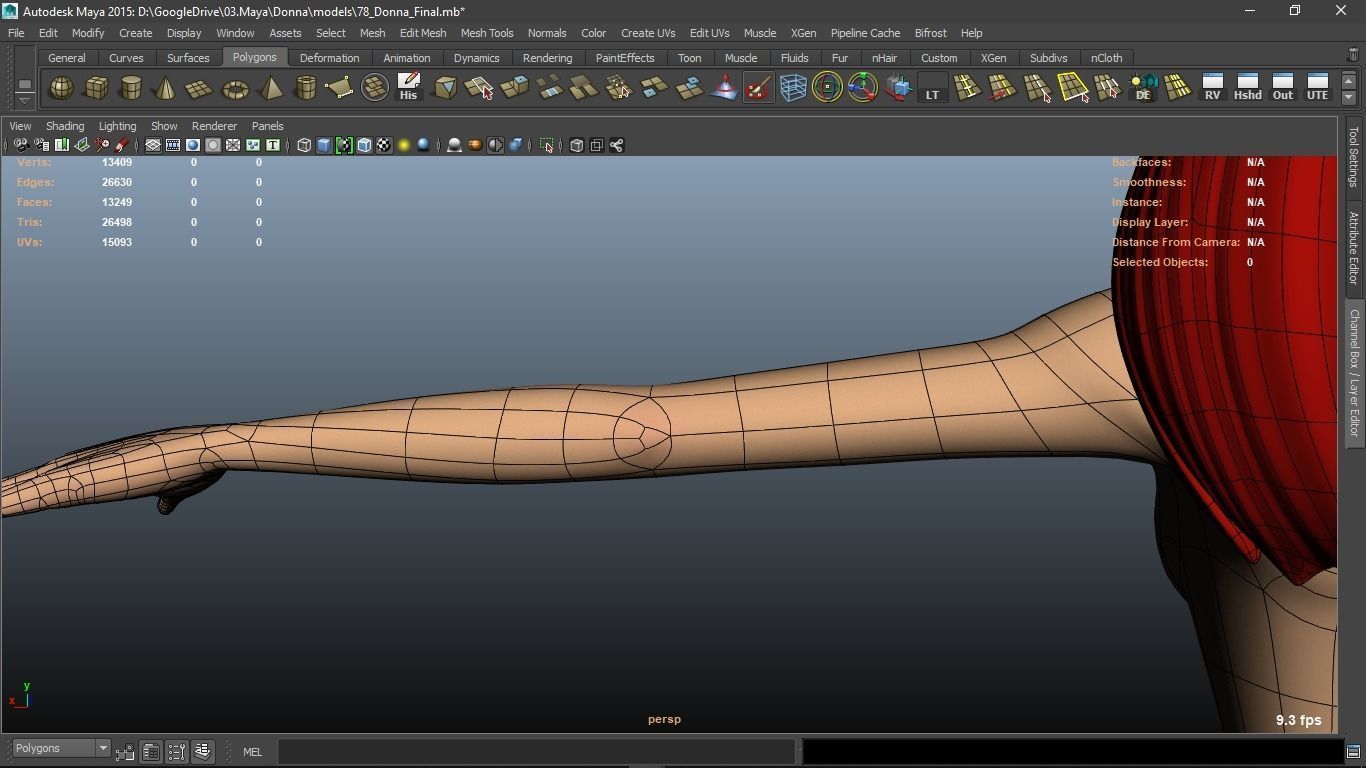This screenshot has width=1366, height=768.
Task: Click the yellow-outlined plane edge loop shelf icon
Action: coord(1073,88)
